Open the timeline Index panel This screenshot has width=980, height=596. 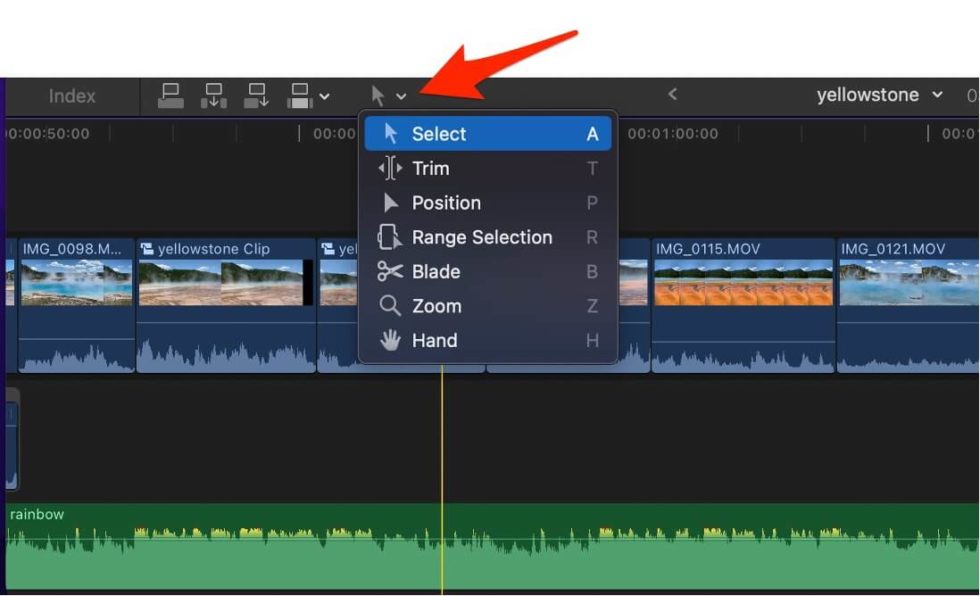click(71, 96)
